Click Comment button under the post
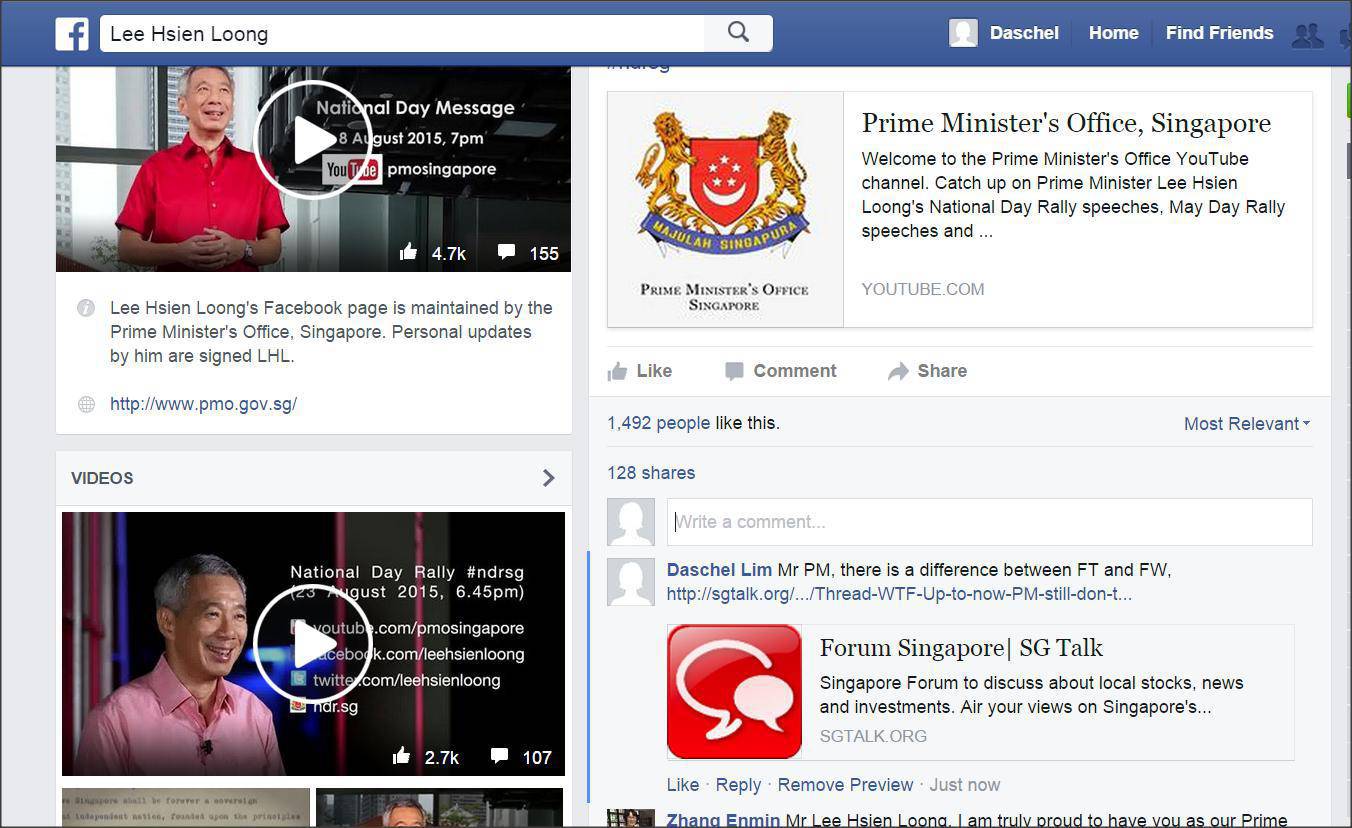This screenshot has height=828, width=1352. pyautogui.click(x=781, y=371)
